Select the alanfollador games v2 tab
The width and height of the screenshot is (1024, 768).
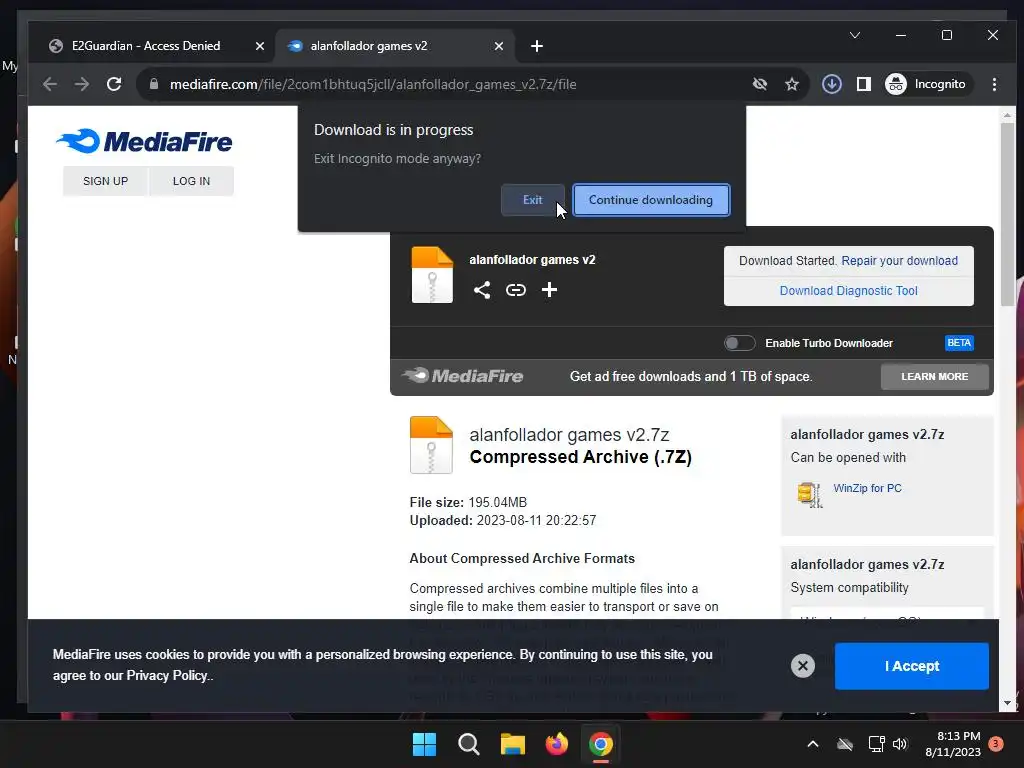click(x=369, y=46)
